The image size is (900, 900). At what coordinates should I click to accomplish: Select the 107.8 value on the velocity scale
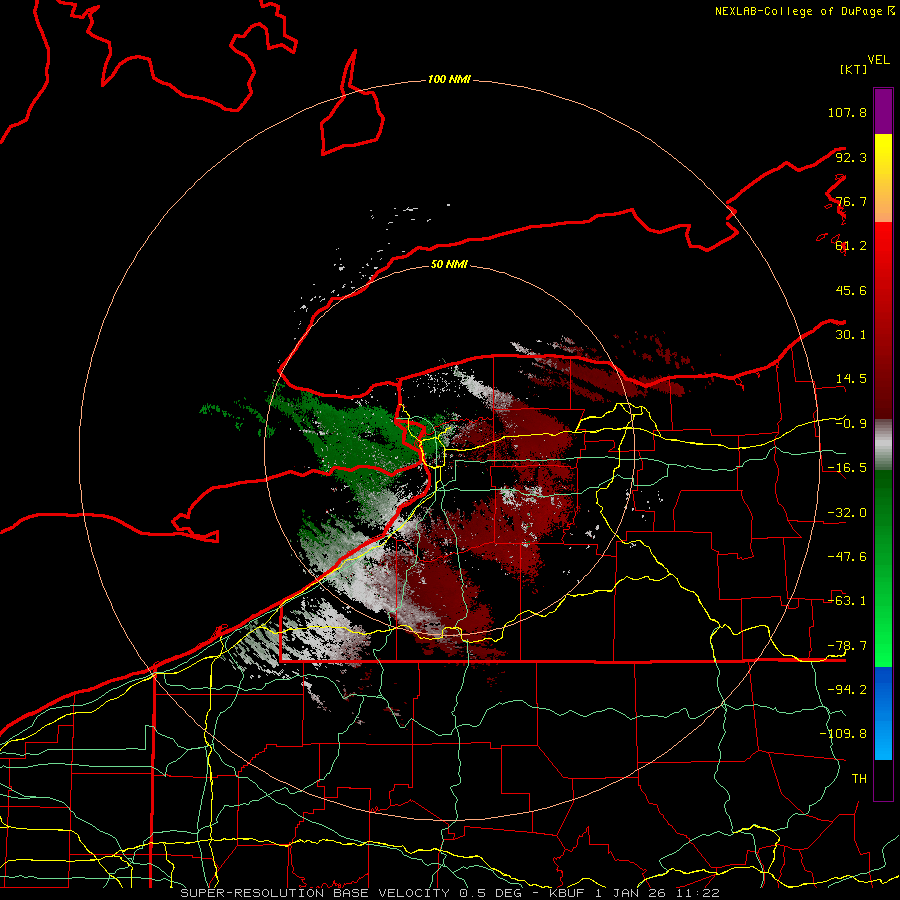(847, 112)
